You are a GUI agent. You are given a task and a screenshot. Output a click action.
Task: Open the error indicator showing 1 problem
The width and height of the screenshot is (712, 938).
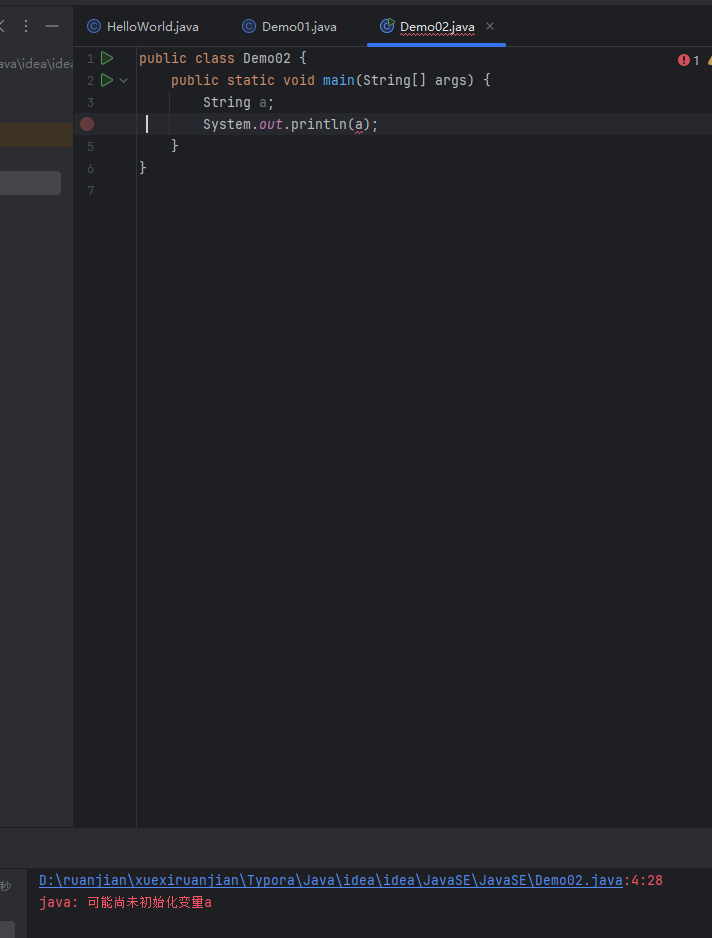click(x=689, y=60)
